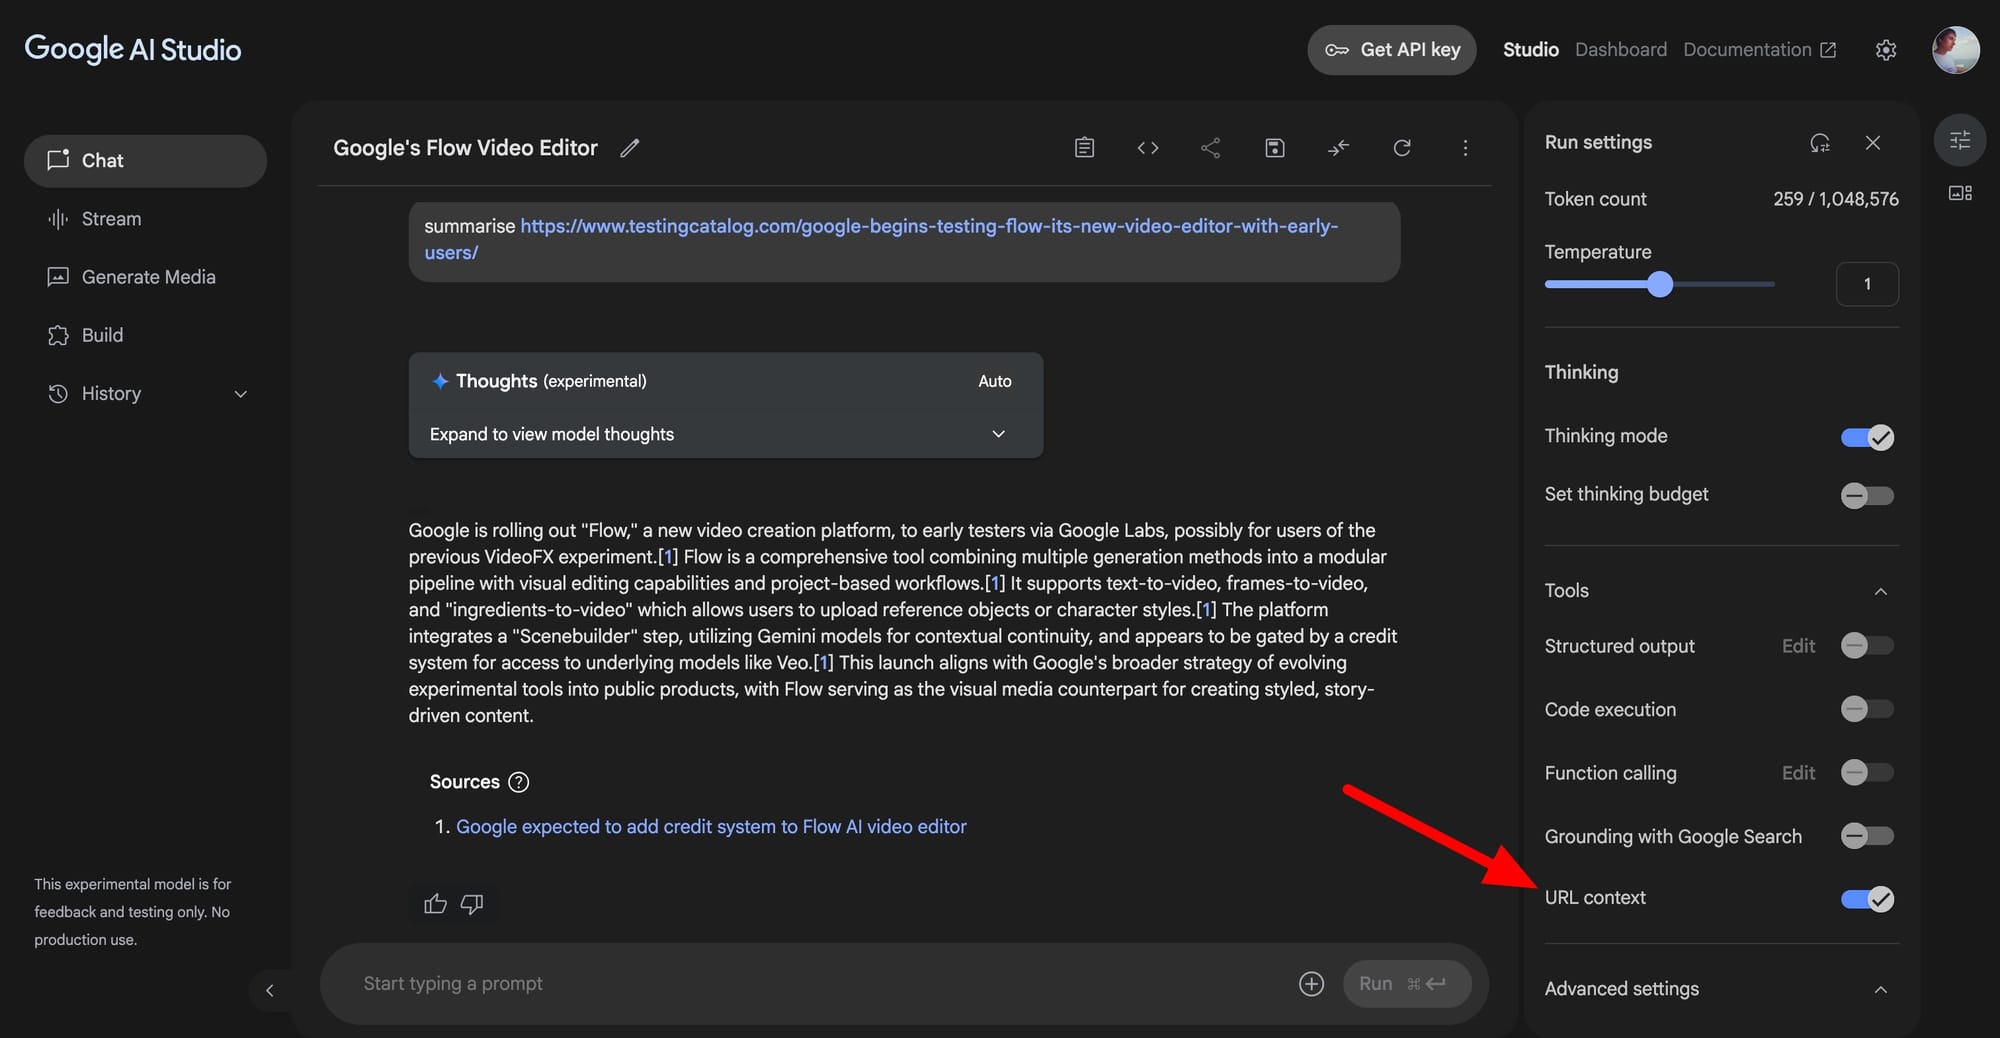Enable Structured output toggle

coord(1867,646)
